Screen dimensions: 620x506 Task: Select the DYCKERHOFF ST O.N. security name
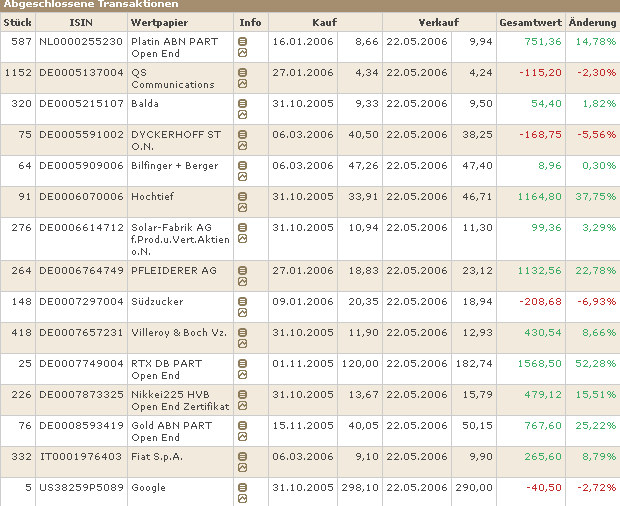[x=176, y=140]
